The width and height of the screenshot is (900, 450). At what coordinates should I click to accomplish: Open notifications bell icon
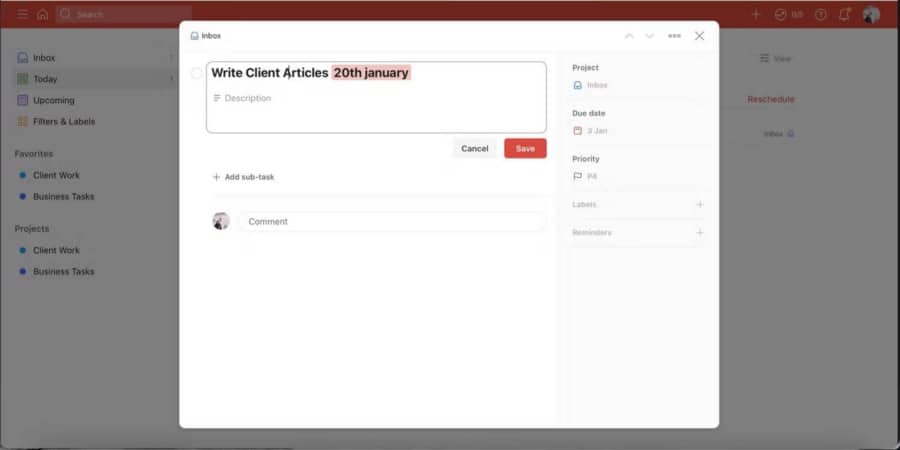pyautogui.click(x=844, y=14)
